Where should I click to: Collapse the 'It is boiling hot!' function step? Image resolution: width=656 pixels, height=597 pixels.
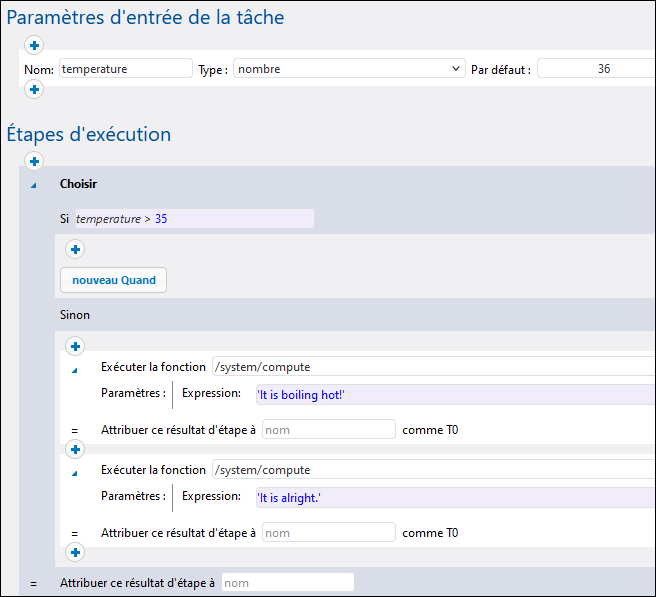pyautogui.click(x=74, y=370)
